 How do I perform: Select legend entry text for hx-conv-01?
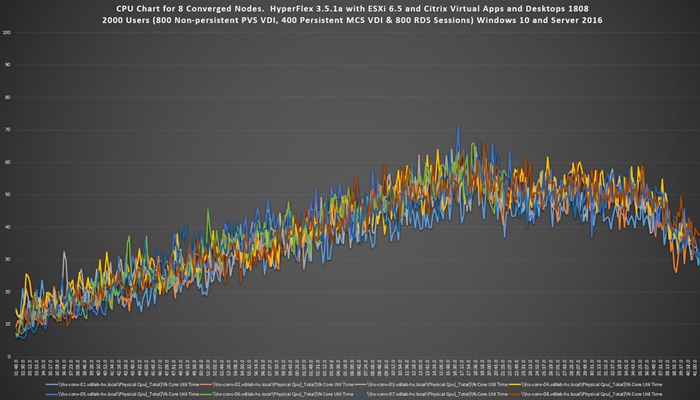click(x=129, y=384)
